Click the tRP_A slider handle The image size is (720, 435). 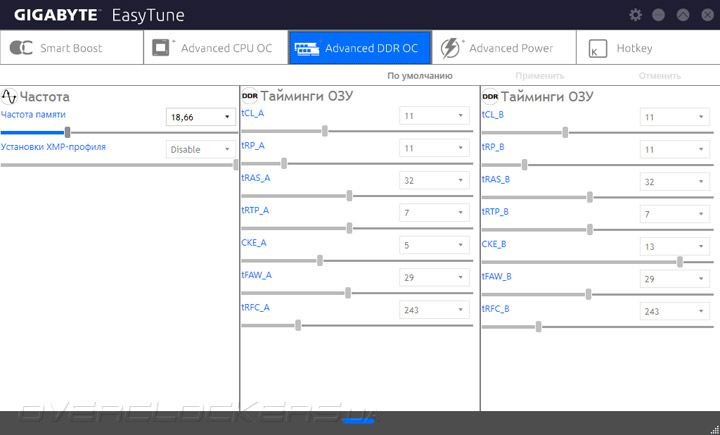[284, 164]
